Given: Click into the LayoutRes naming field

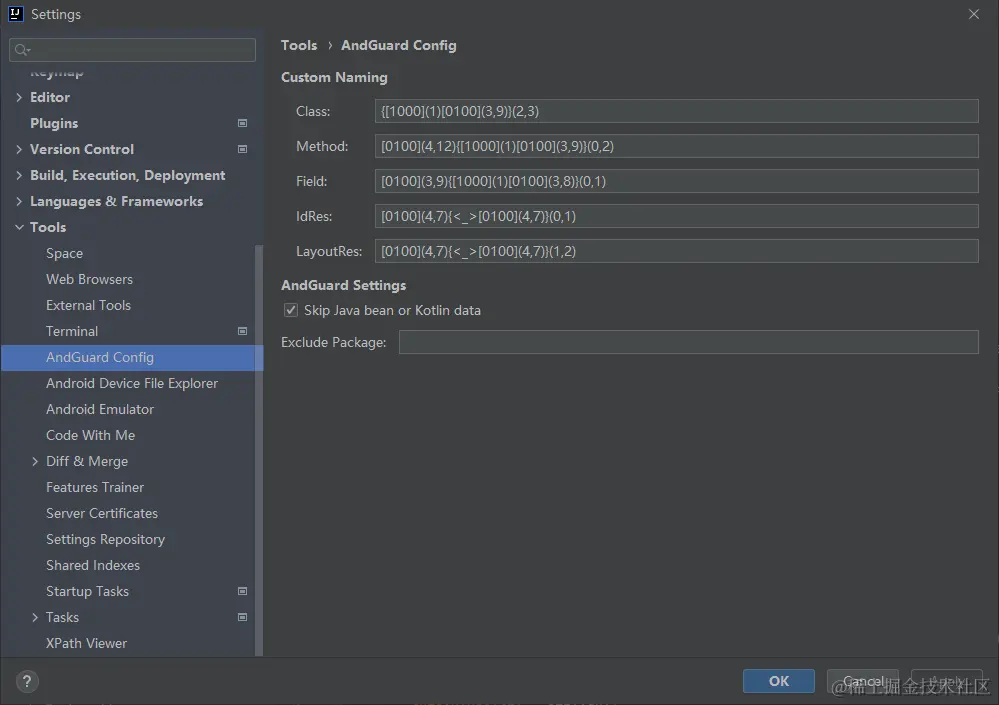Looking at the screenshot, I should pos(677,251).
